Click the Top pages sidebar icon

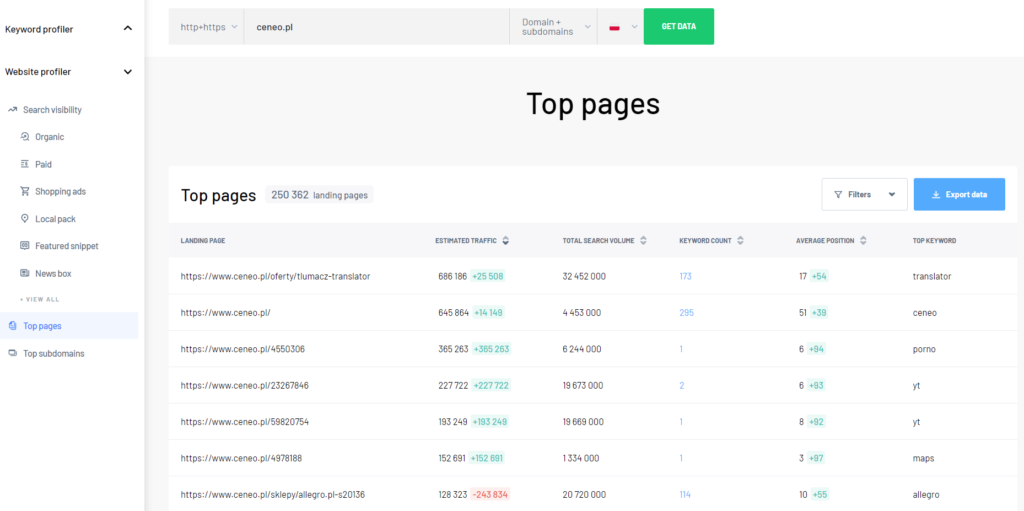(x=13, y=325)
